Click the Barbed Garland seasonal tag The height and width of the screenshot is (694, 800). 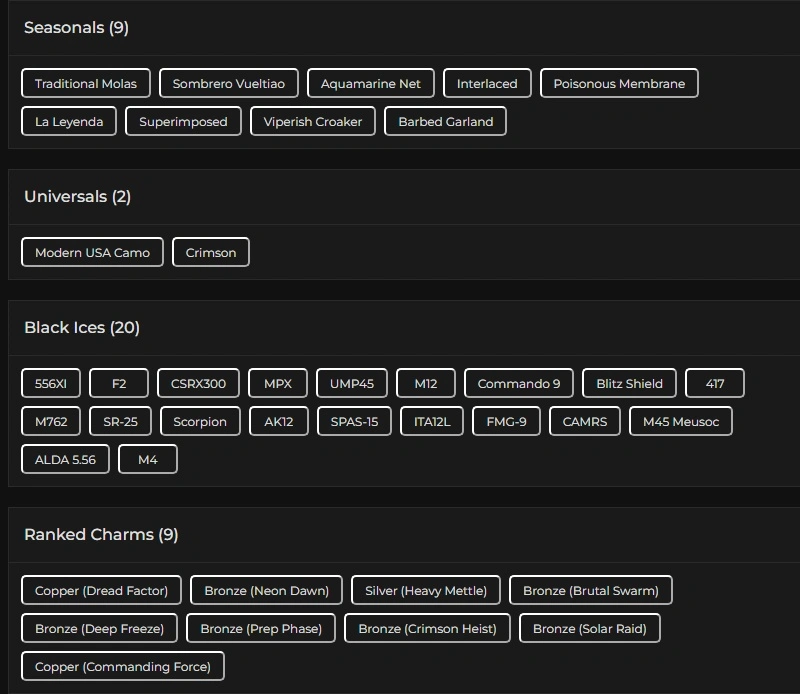point(446,122)
